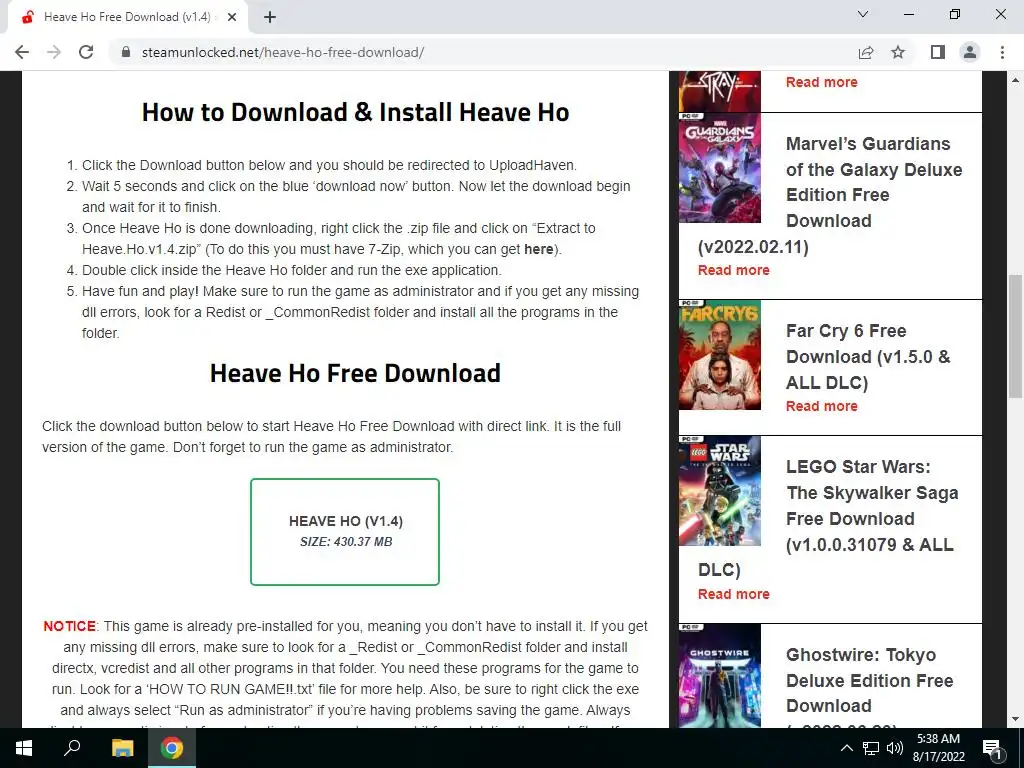The height and width of the screenshot is (768, 1024).
Task: Click the Chrome taskbar icon
Action: (x=172, y=748)
